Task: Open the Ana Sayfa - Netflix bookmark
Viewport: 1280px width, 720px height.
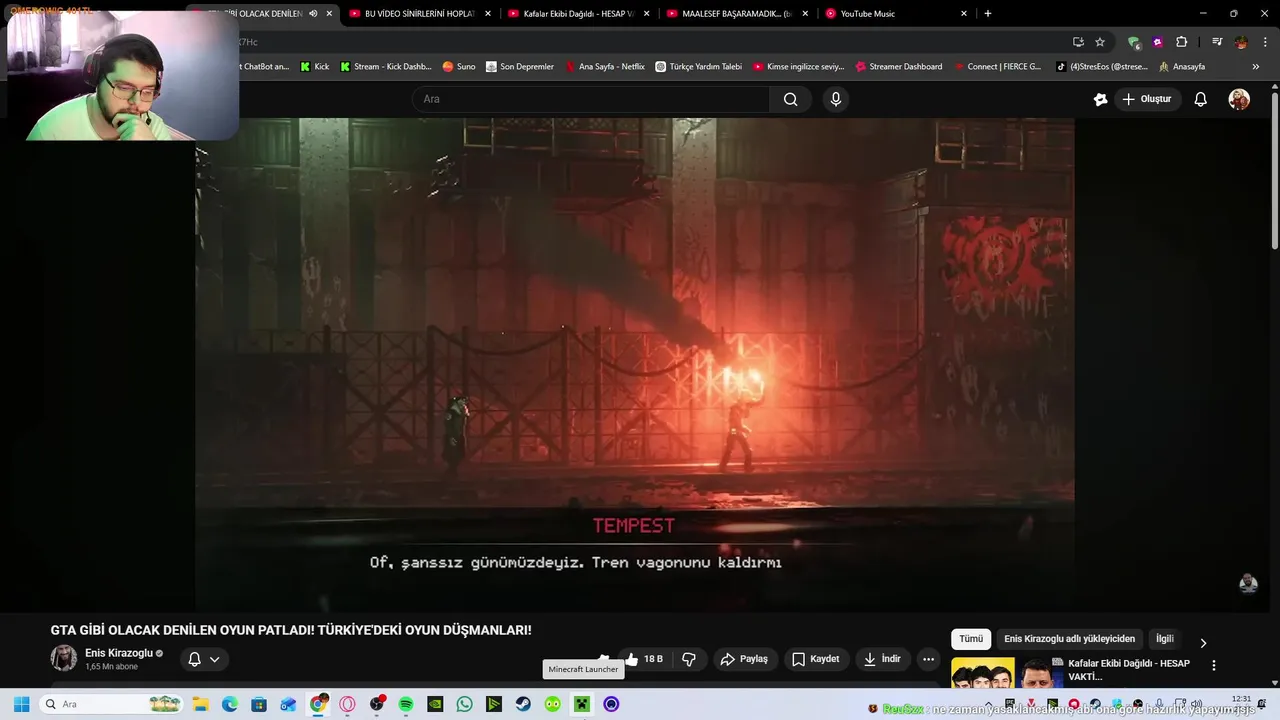Action: tap(605, 67)
